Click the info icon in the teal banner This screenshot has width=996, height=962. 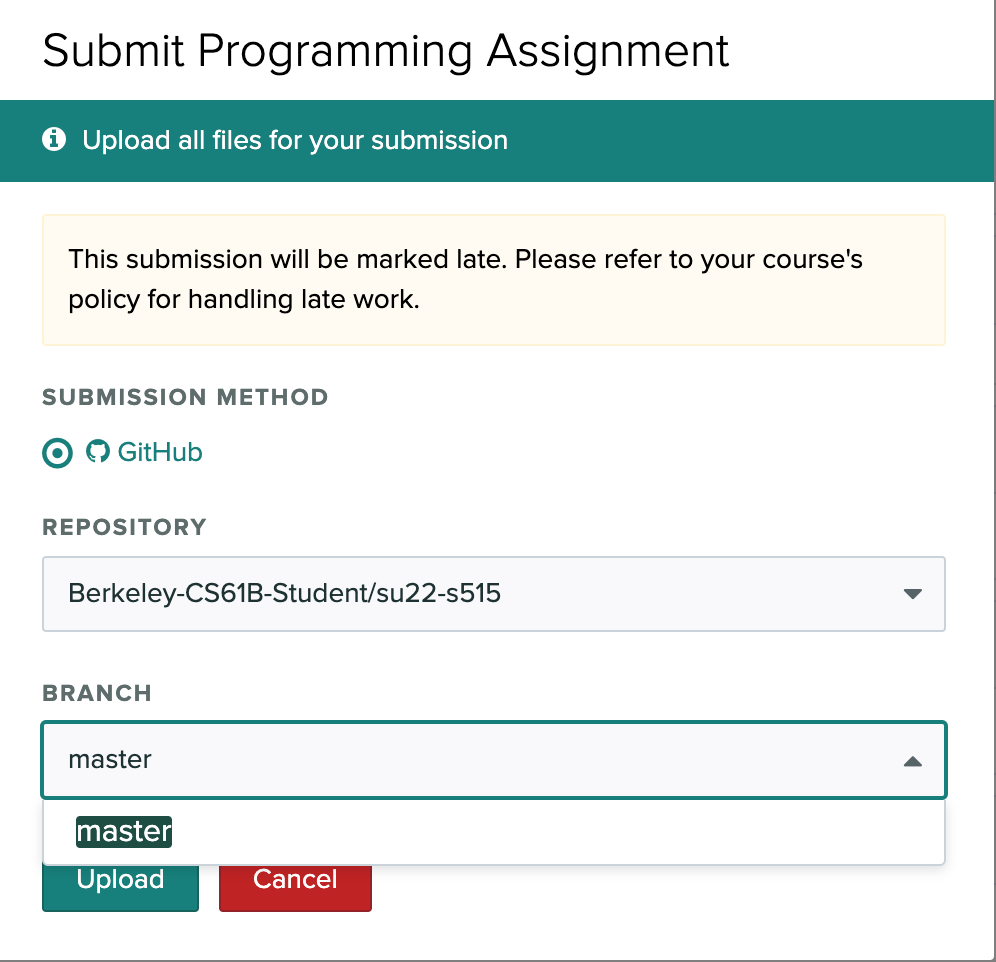click(x=54, y=139)
